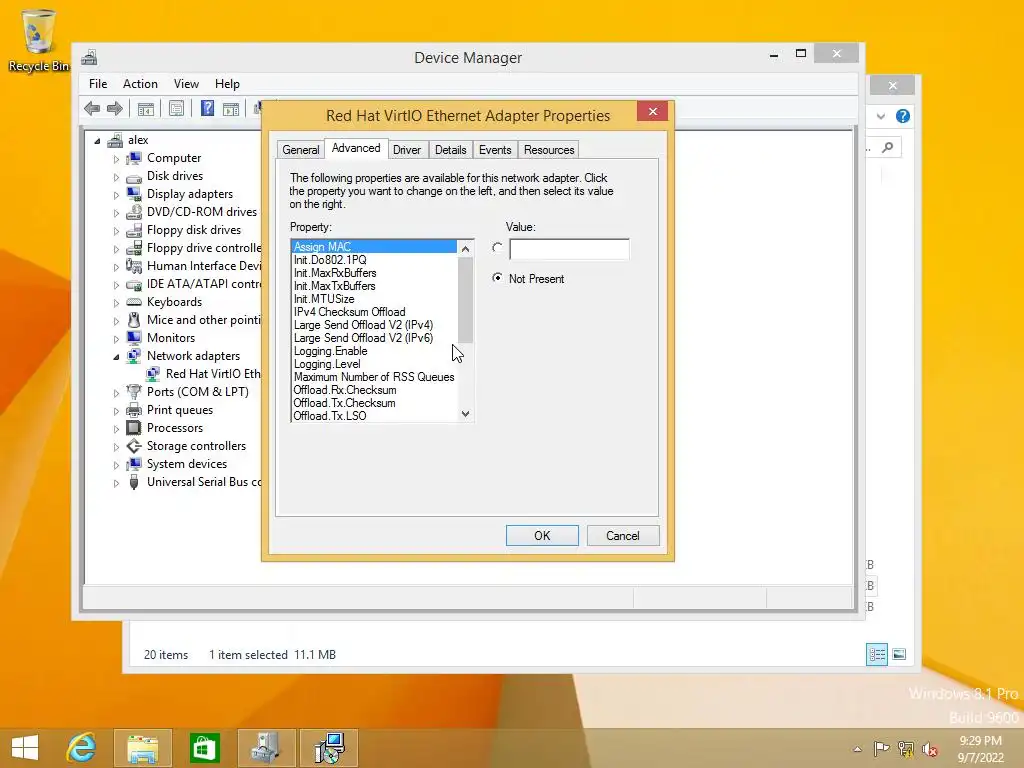
Task: Switch to the Resources tab
Action: (x=549, y=150)
